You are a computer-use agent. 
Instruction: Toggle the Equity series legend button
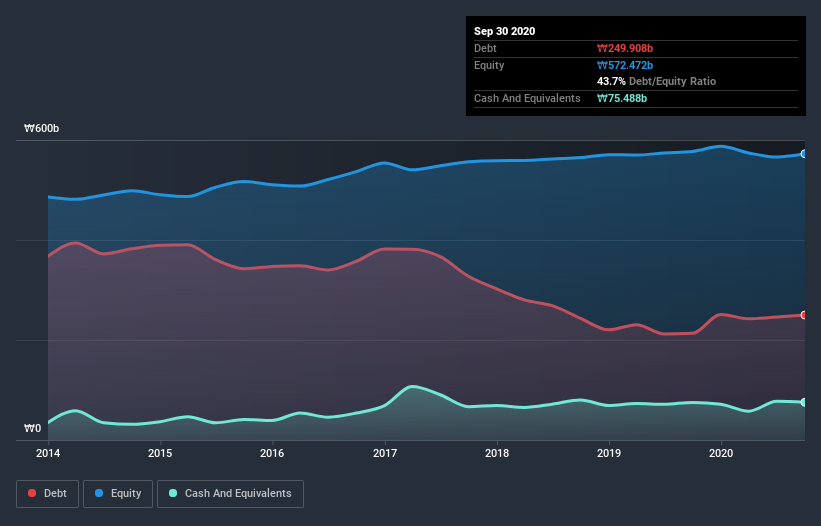click(x=118, y=494)
